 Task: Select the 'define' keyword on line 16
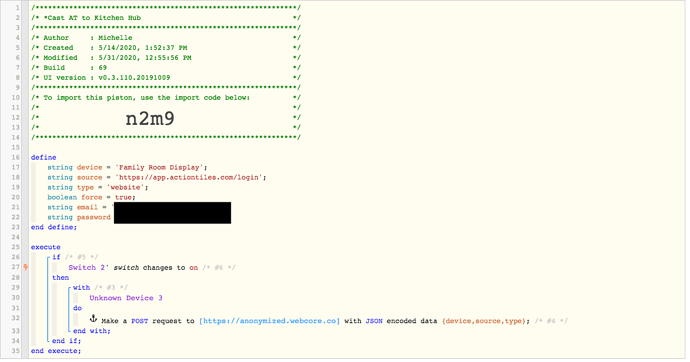pos(44,157)
